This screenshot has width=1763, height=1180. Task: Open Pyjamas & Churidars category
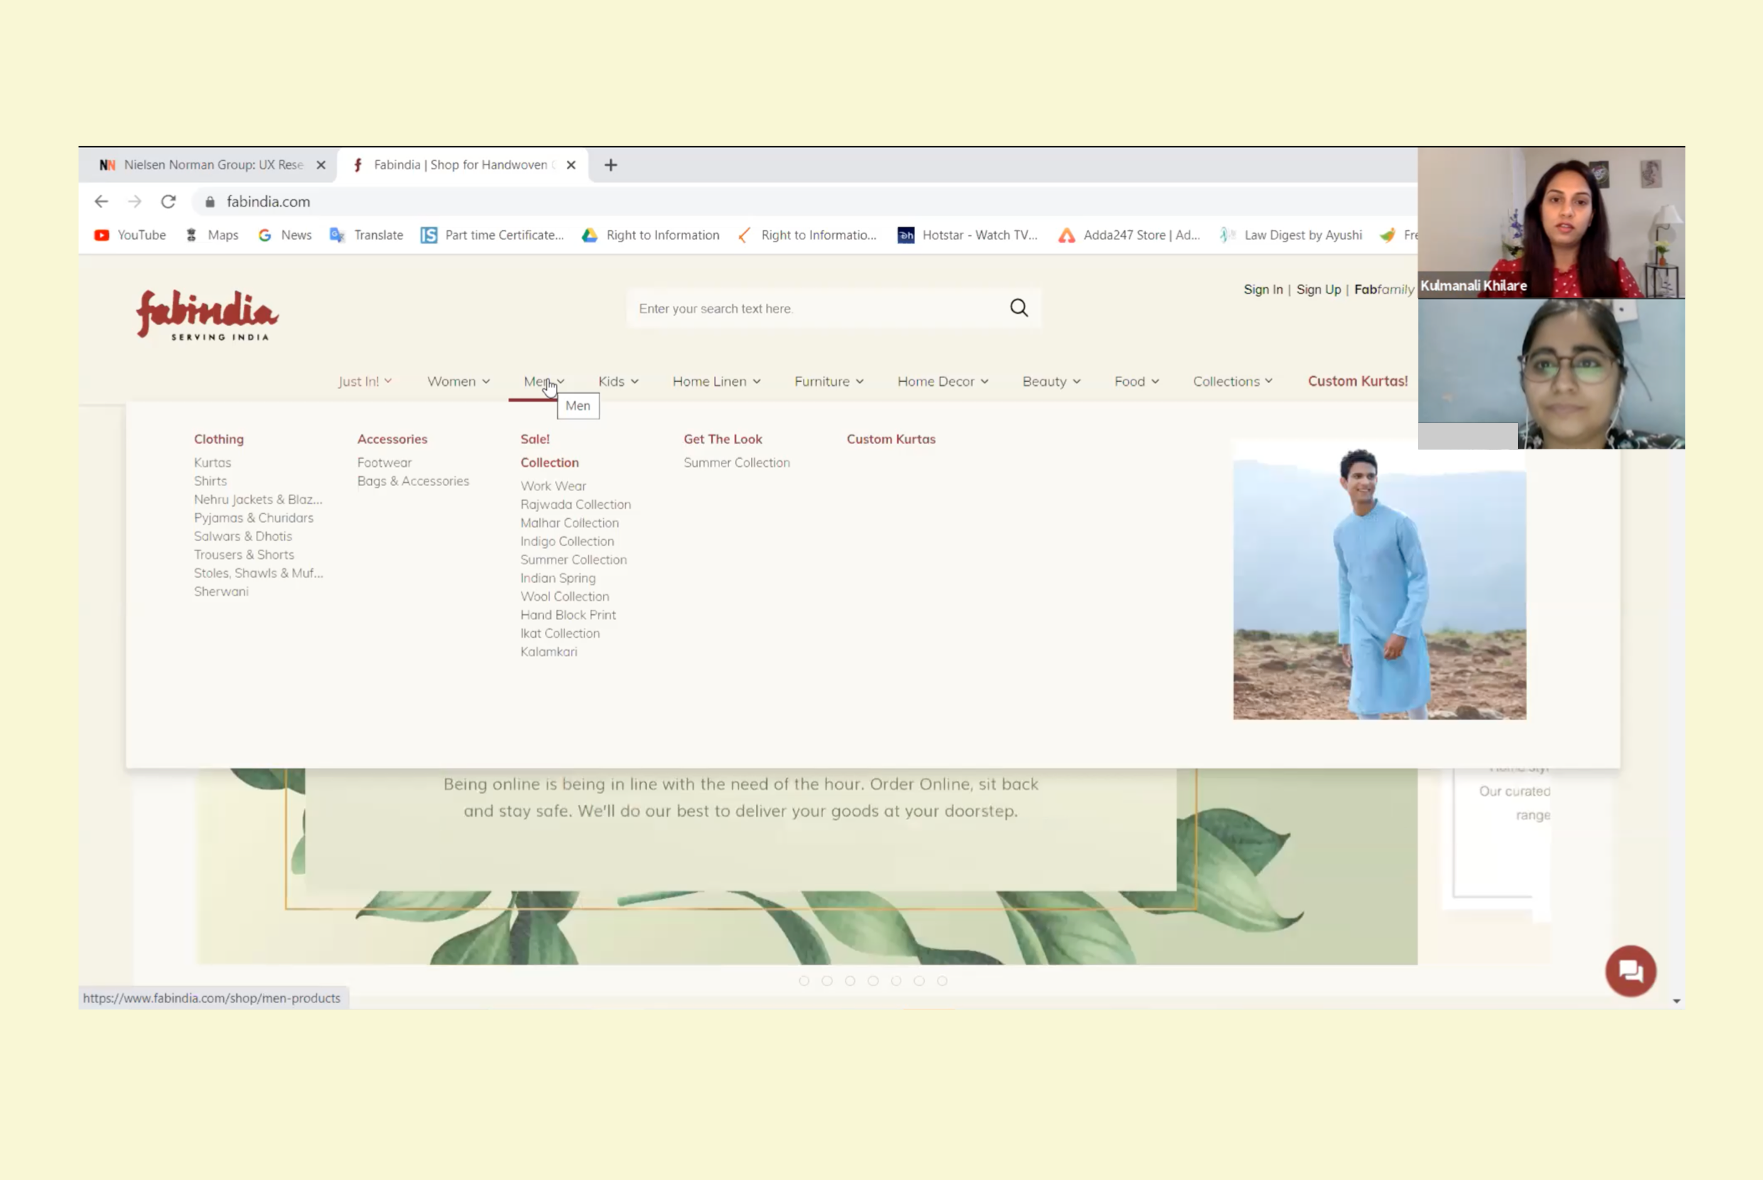coord(253,518)
